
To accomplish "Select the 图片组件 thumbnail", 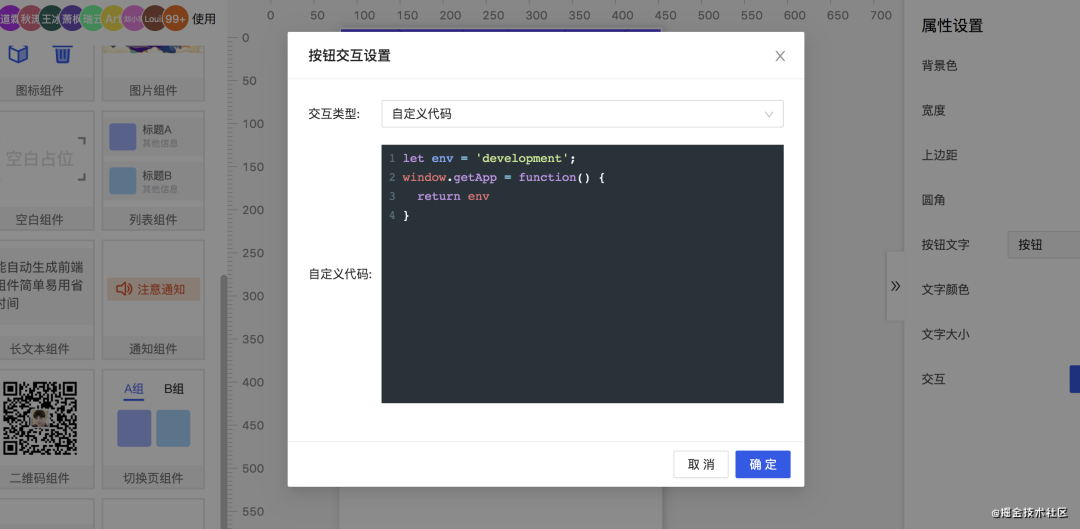I will tap(153, 50).
